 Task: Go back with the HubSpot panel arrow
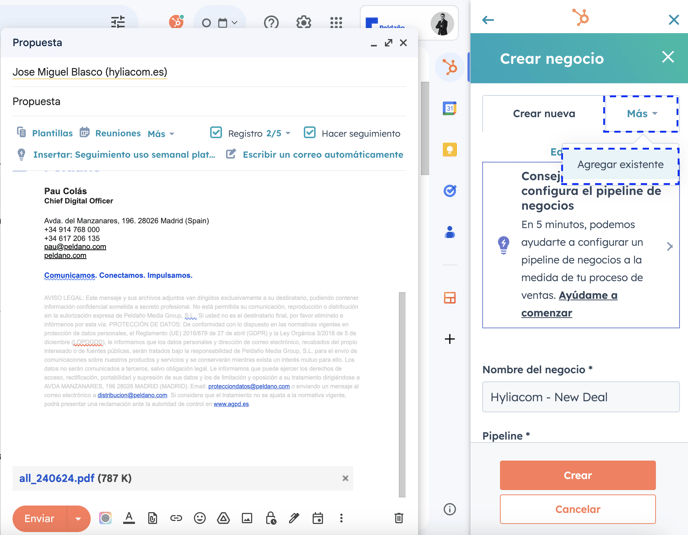tap(488, 20)
